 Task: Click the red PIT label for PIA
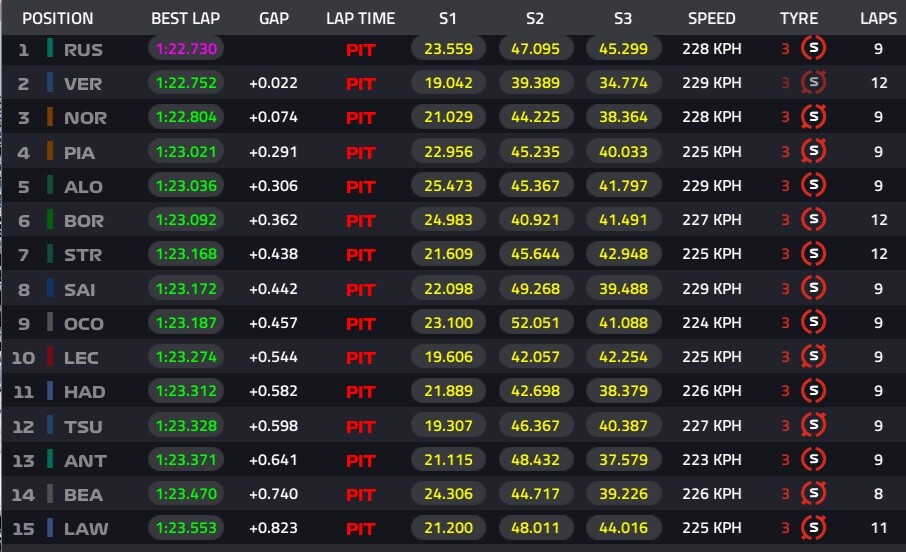coord(361,153)
